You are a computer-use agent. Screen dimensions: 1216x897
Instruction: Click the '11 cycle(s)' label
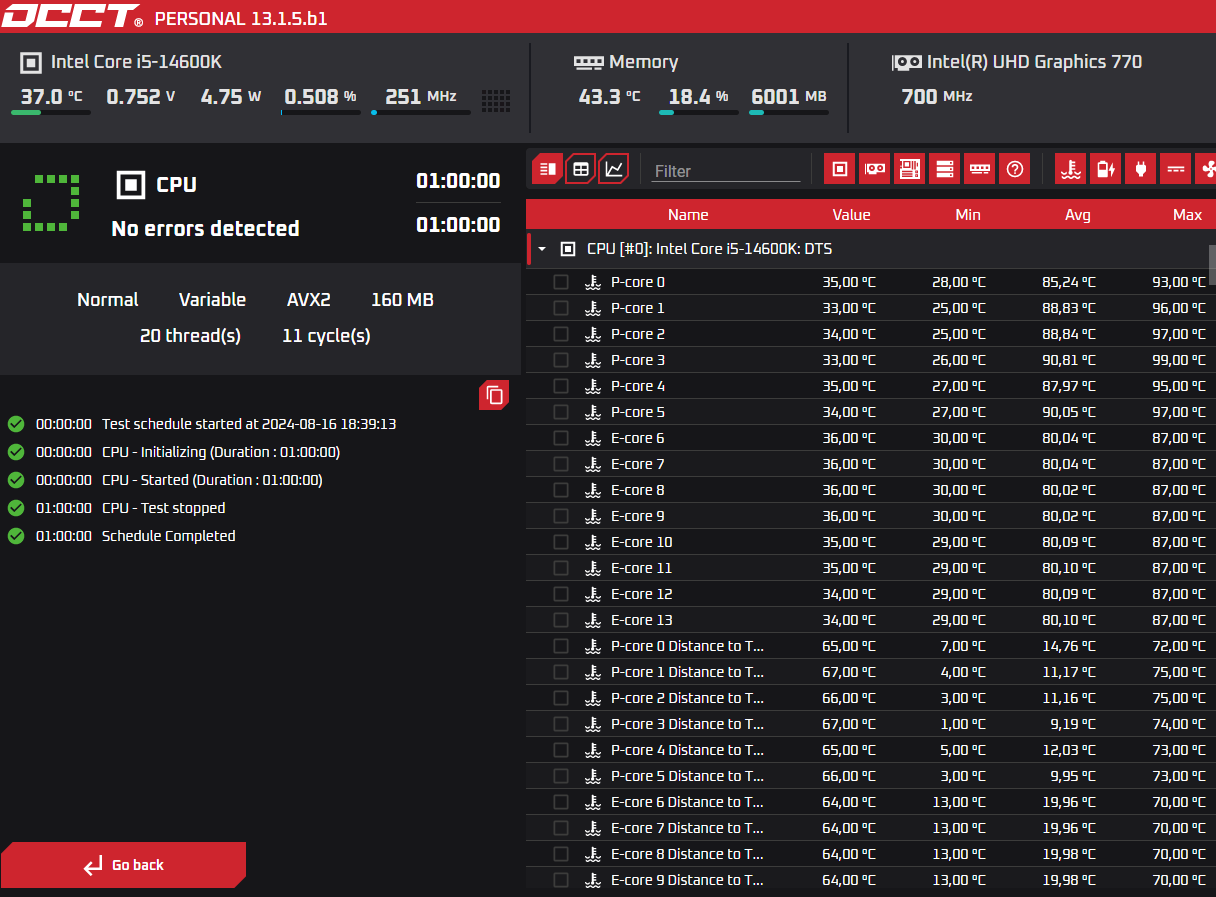[x=326, y=336]
